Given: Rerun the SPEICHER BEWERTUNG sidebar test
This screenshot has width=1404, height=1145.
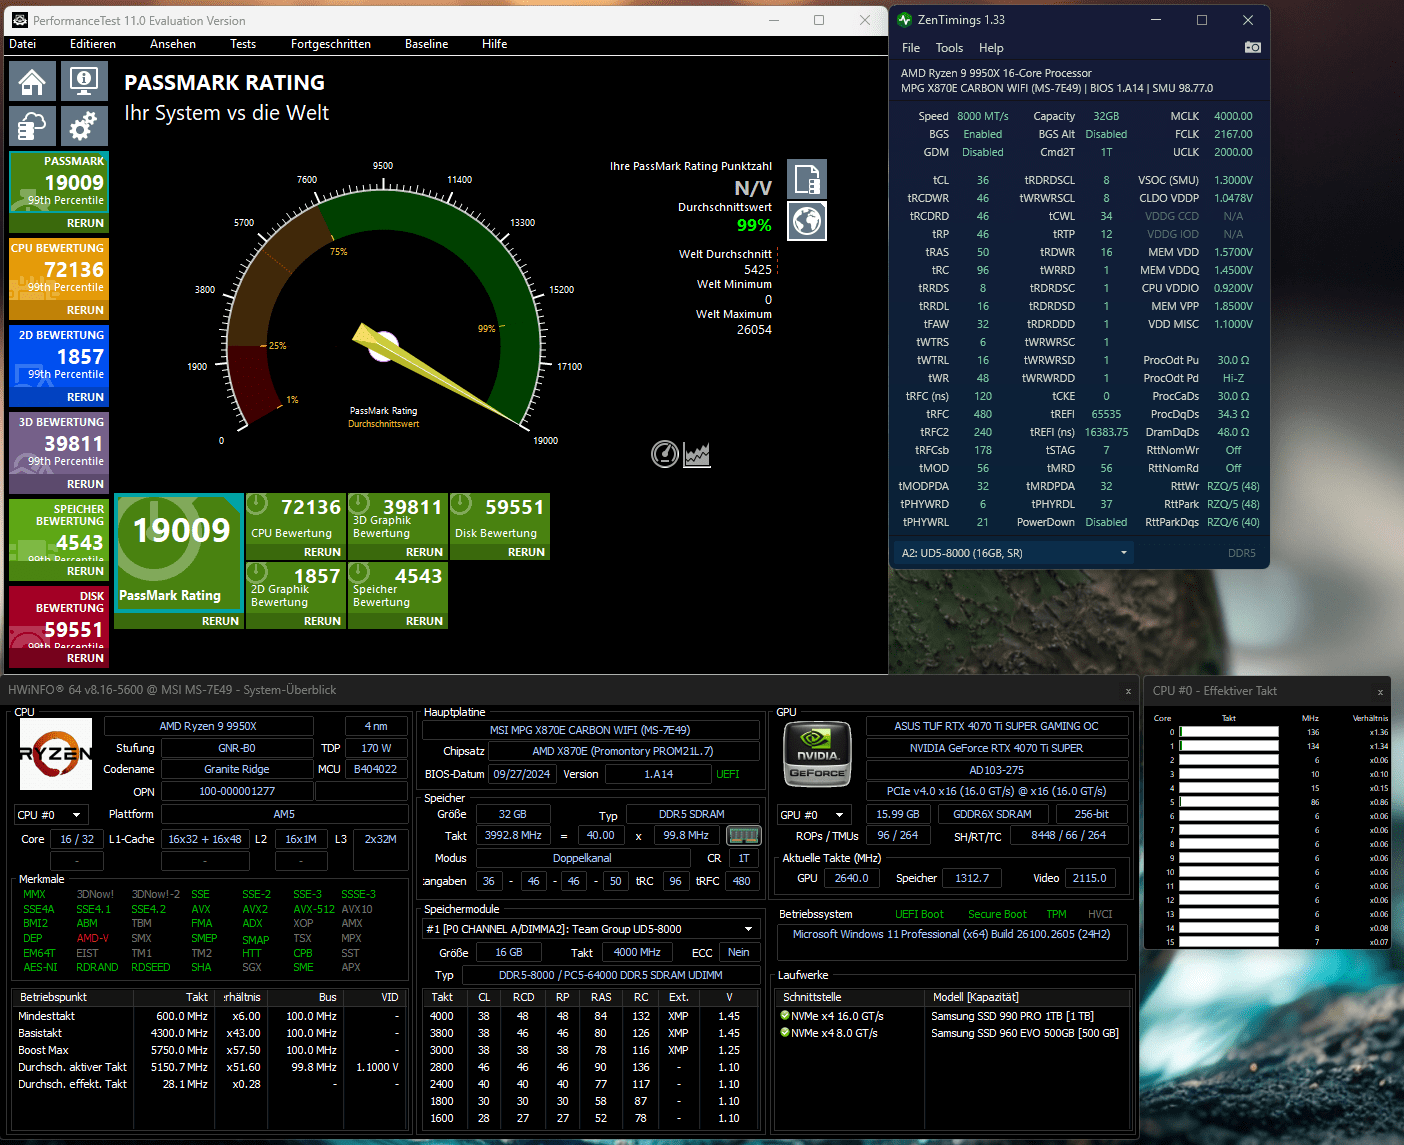Looking at the screenshot, I should [x=85, y=571].
